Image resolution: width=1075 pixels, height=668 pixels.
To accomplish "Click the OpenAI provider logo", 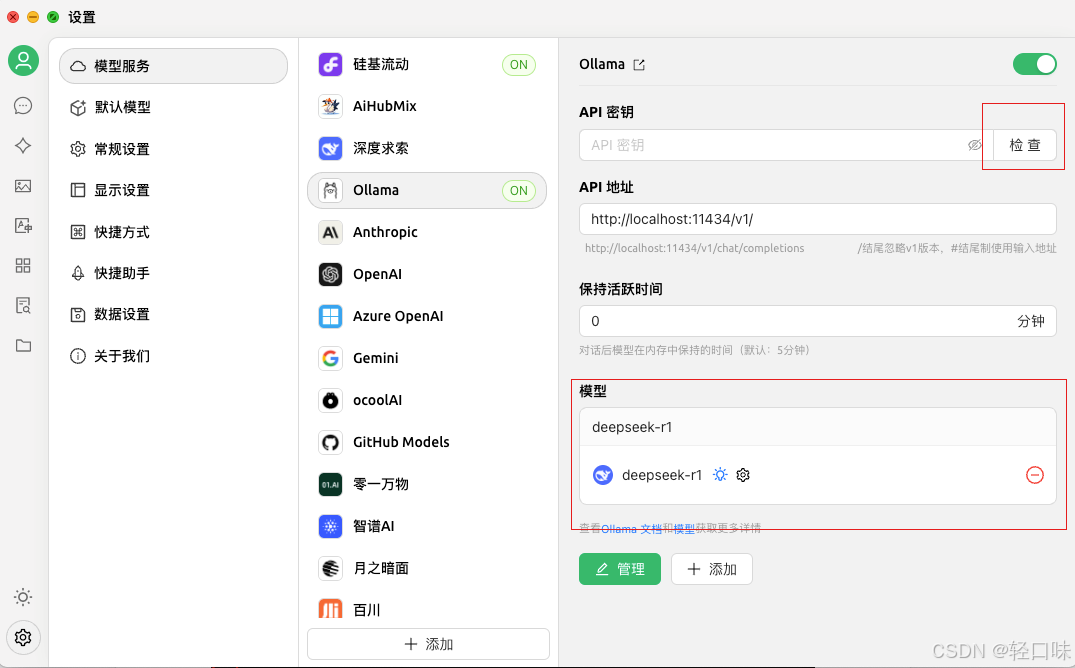I will pos(330,274).
